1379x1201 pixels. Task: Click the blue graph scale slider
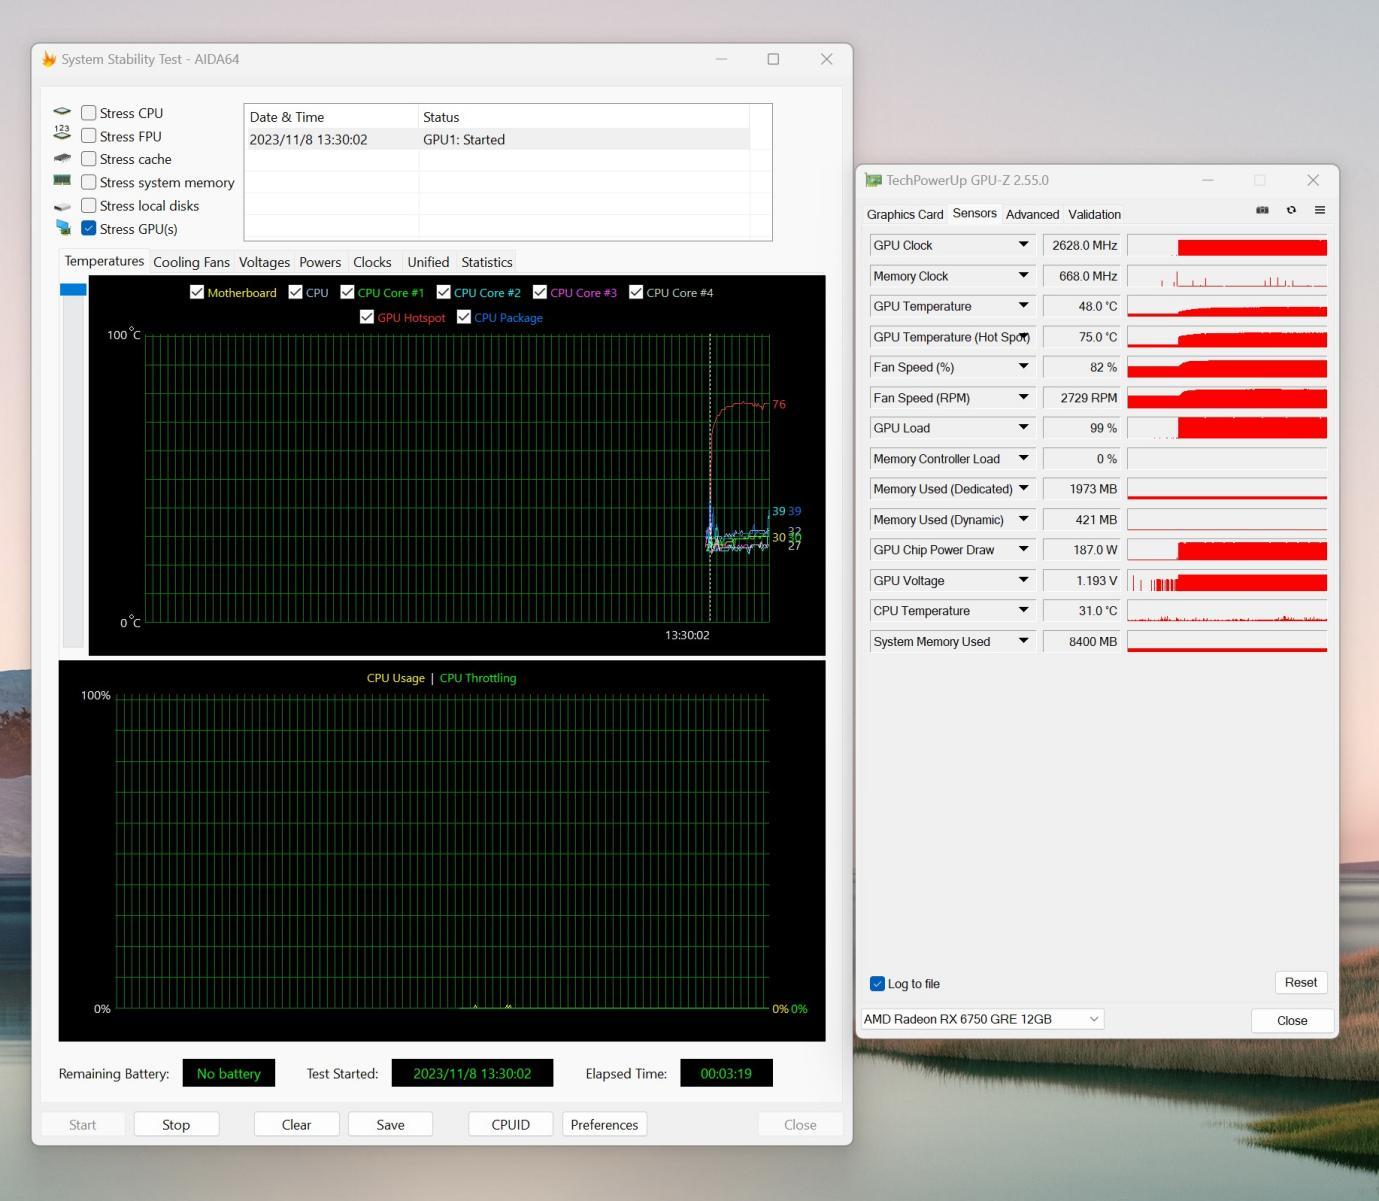[x=73, y=290]
